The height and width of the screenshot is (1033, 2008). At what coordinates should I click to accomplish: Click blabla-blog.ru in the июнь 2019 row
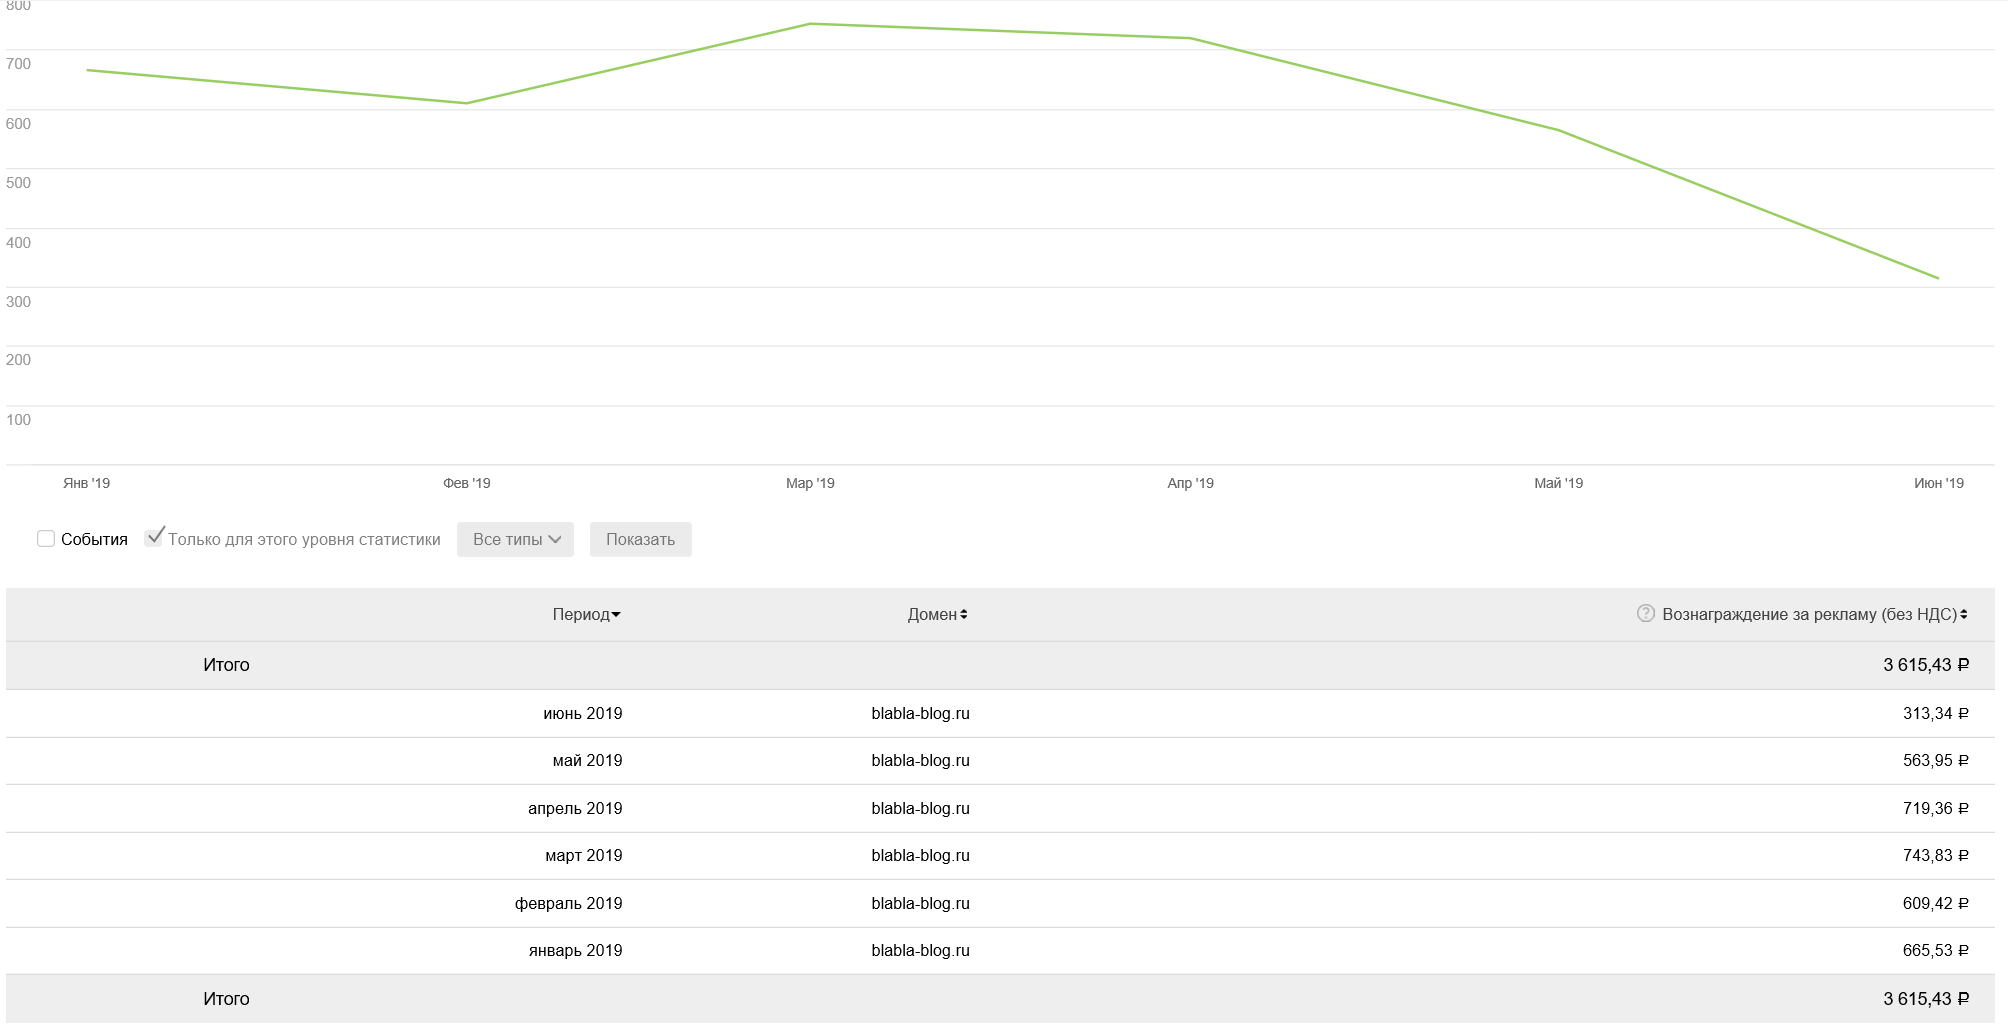(x=920, y=714)
